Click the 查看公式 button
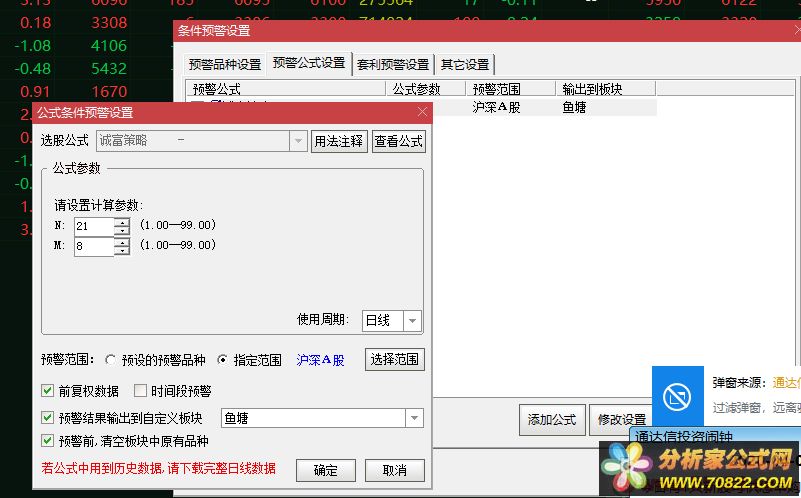 (x=398, y=141)
